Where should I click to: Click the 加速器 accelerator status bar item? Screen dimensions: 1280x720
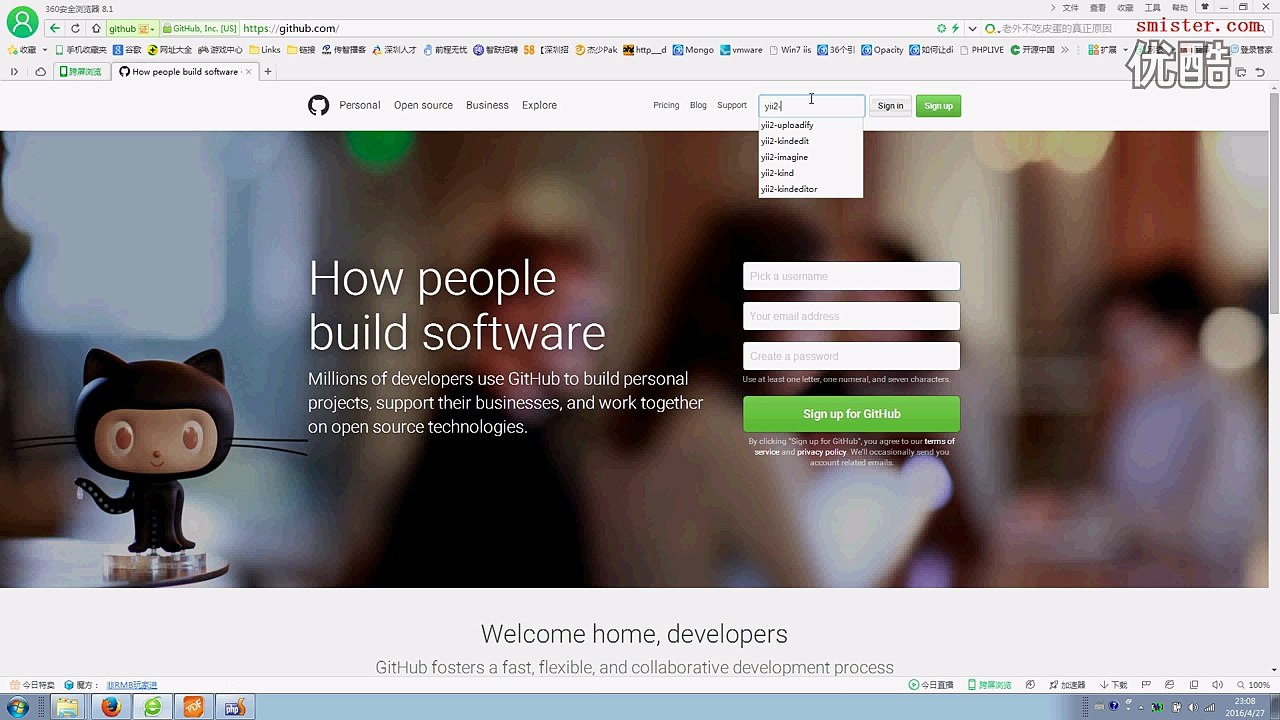click(1067, 685)
